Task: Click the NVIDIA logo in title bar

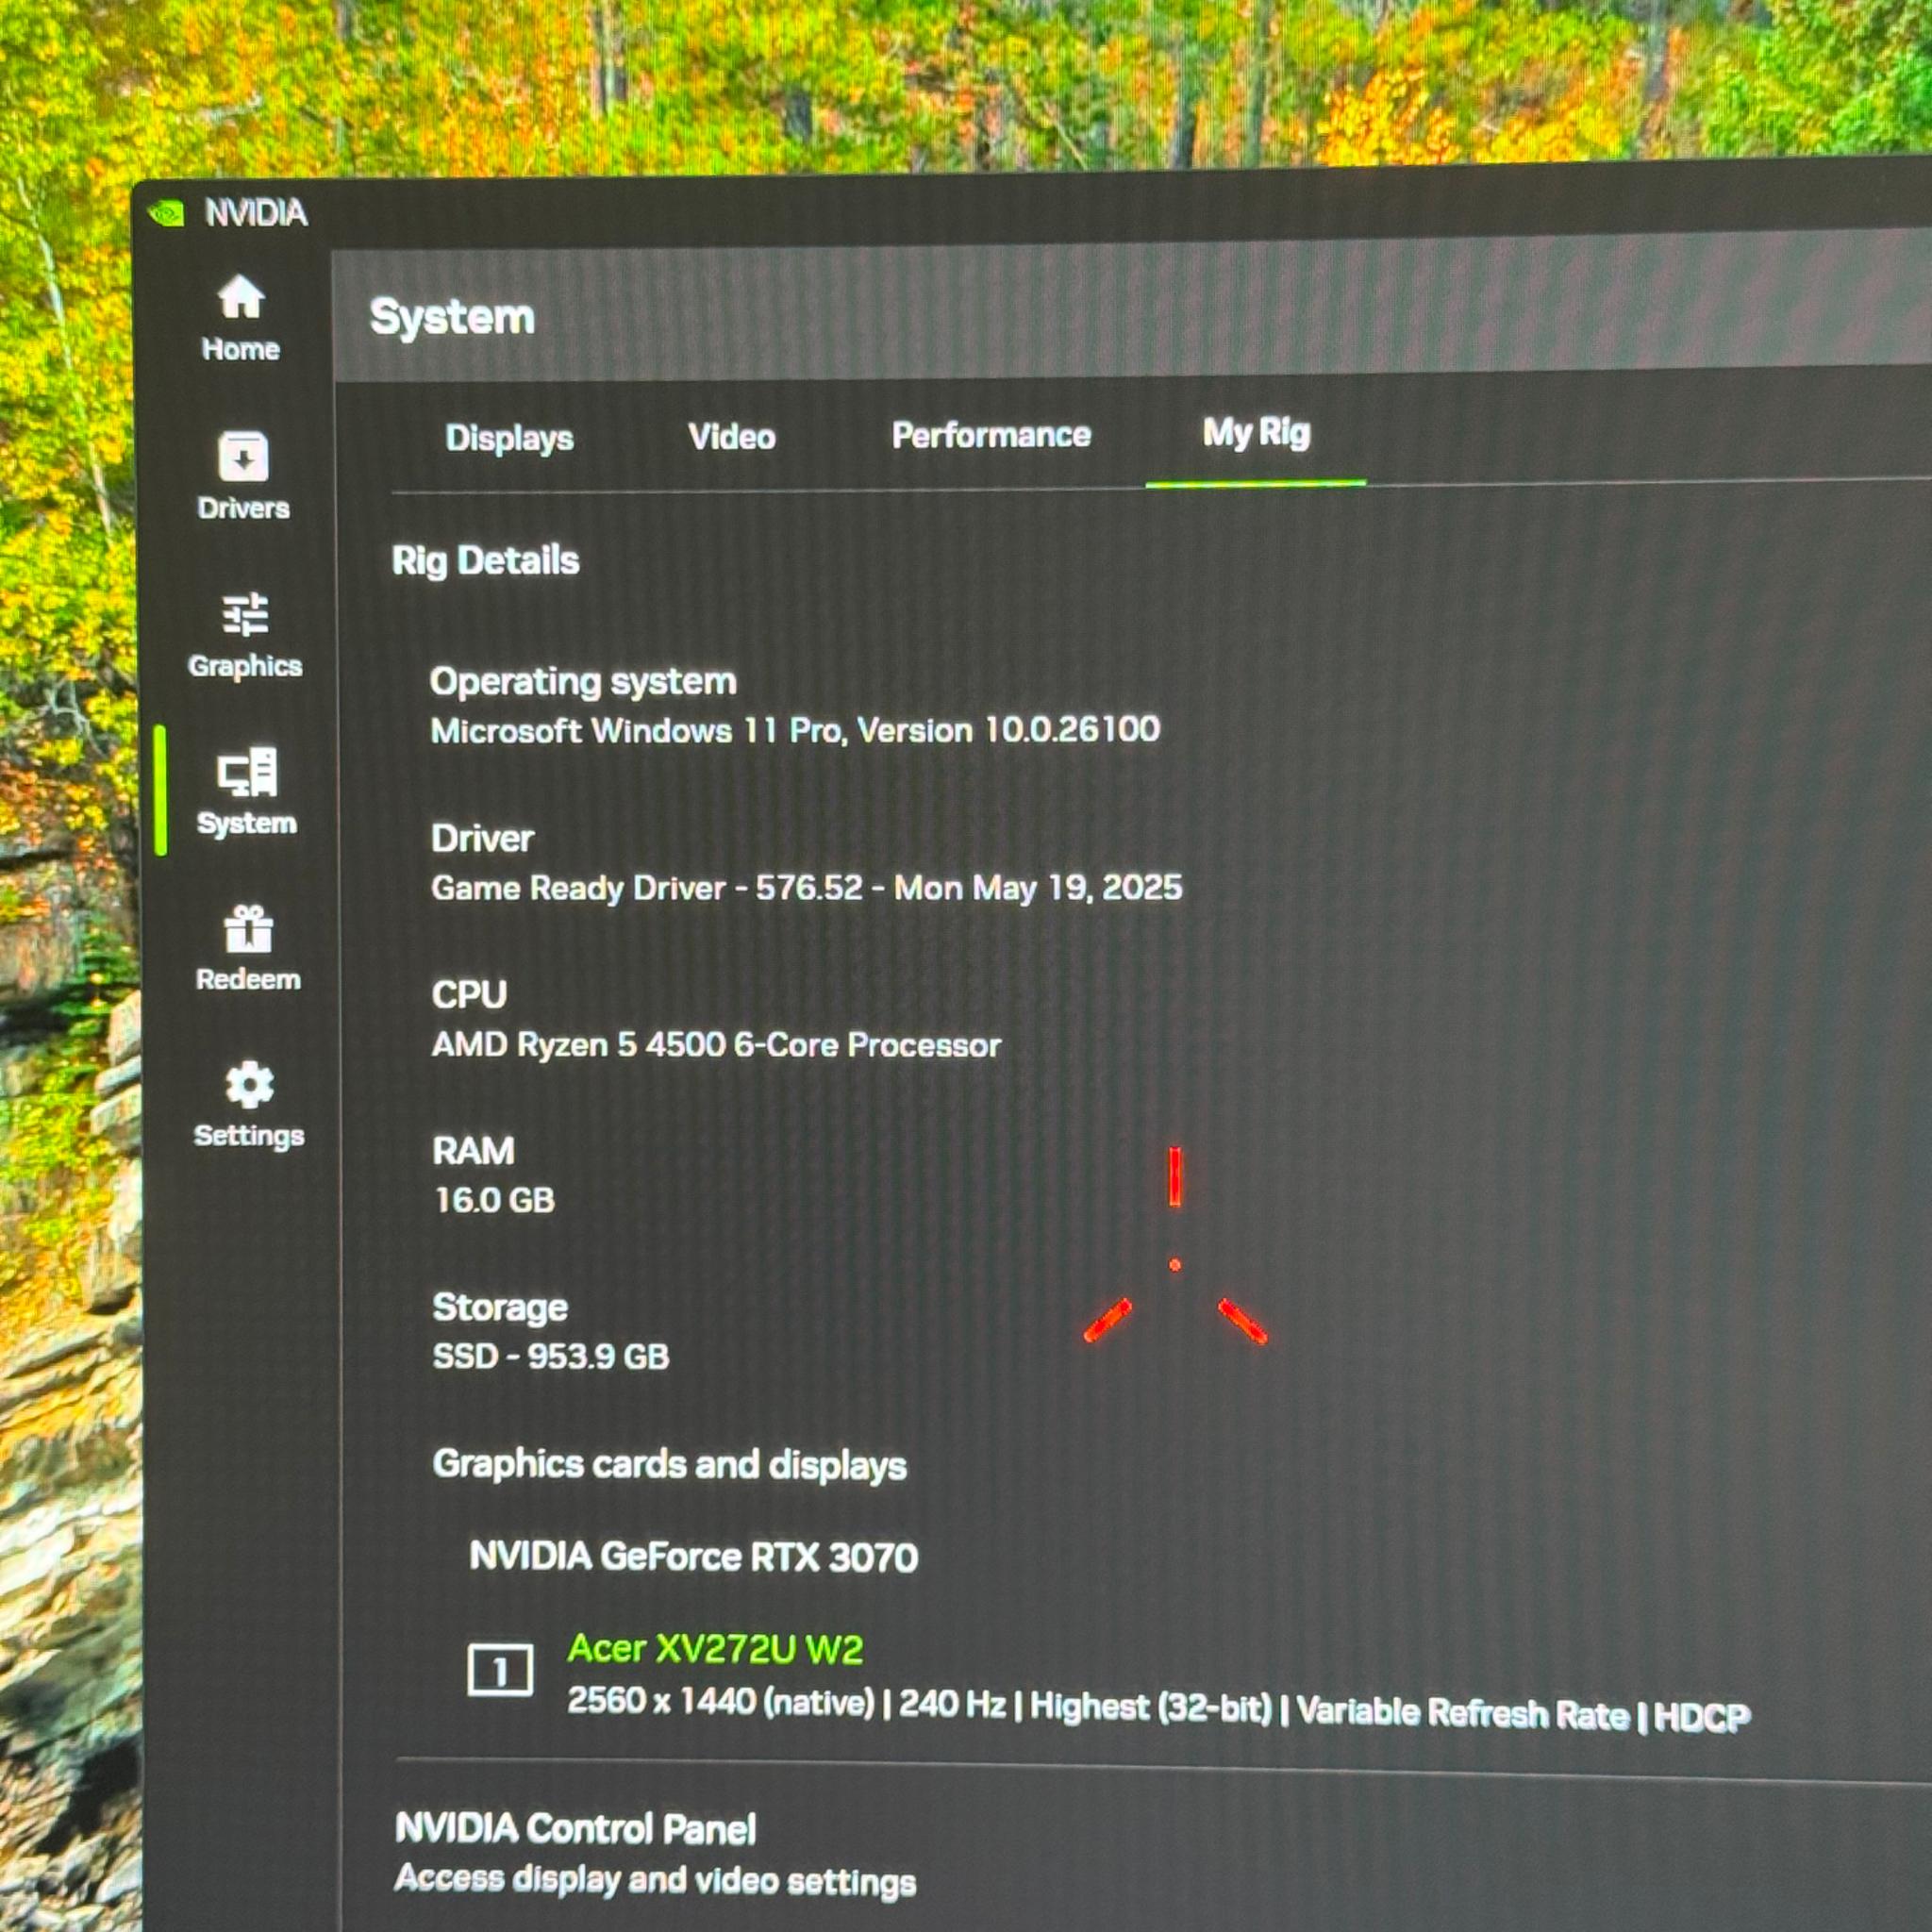Action: pyautogui.click(x=166, y=213)
